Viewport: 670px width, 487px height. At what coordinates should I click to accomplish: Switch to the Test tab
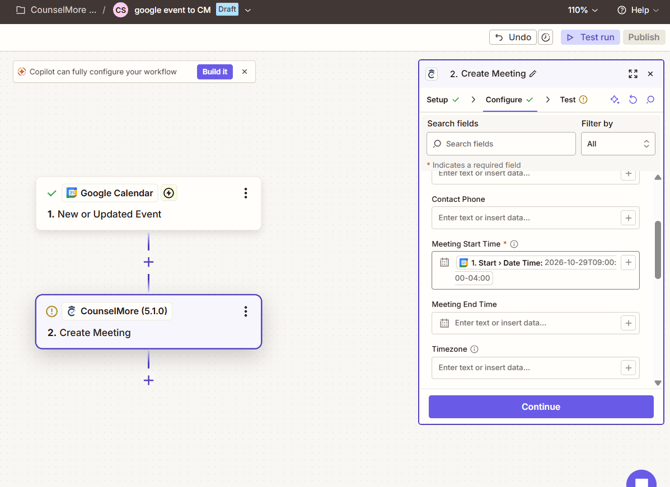point(573,100)
